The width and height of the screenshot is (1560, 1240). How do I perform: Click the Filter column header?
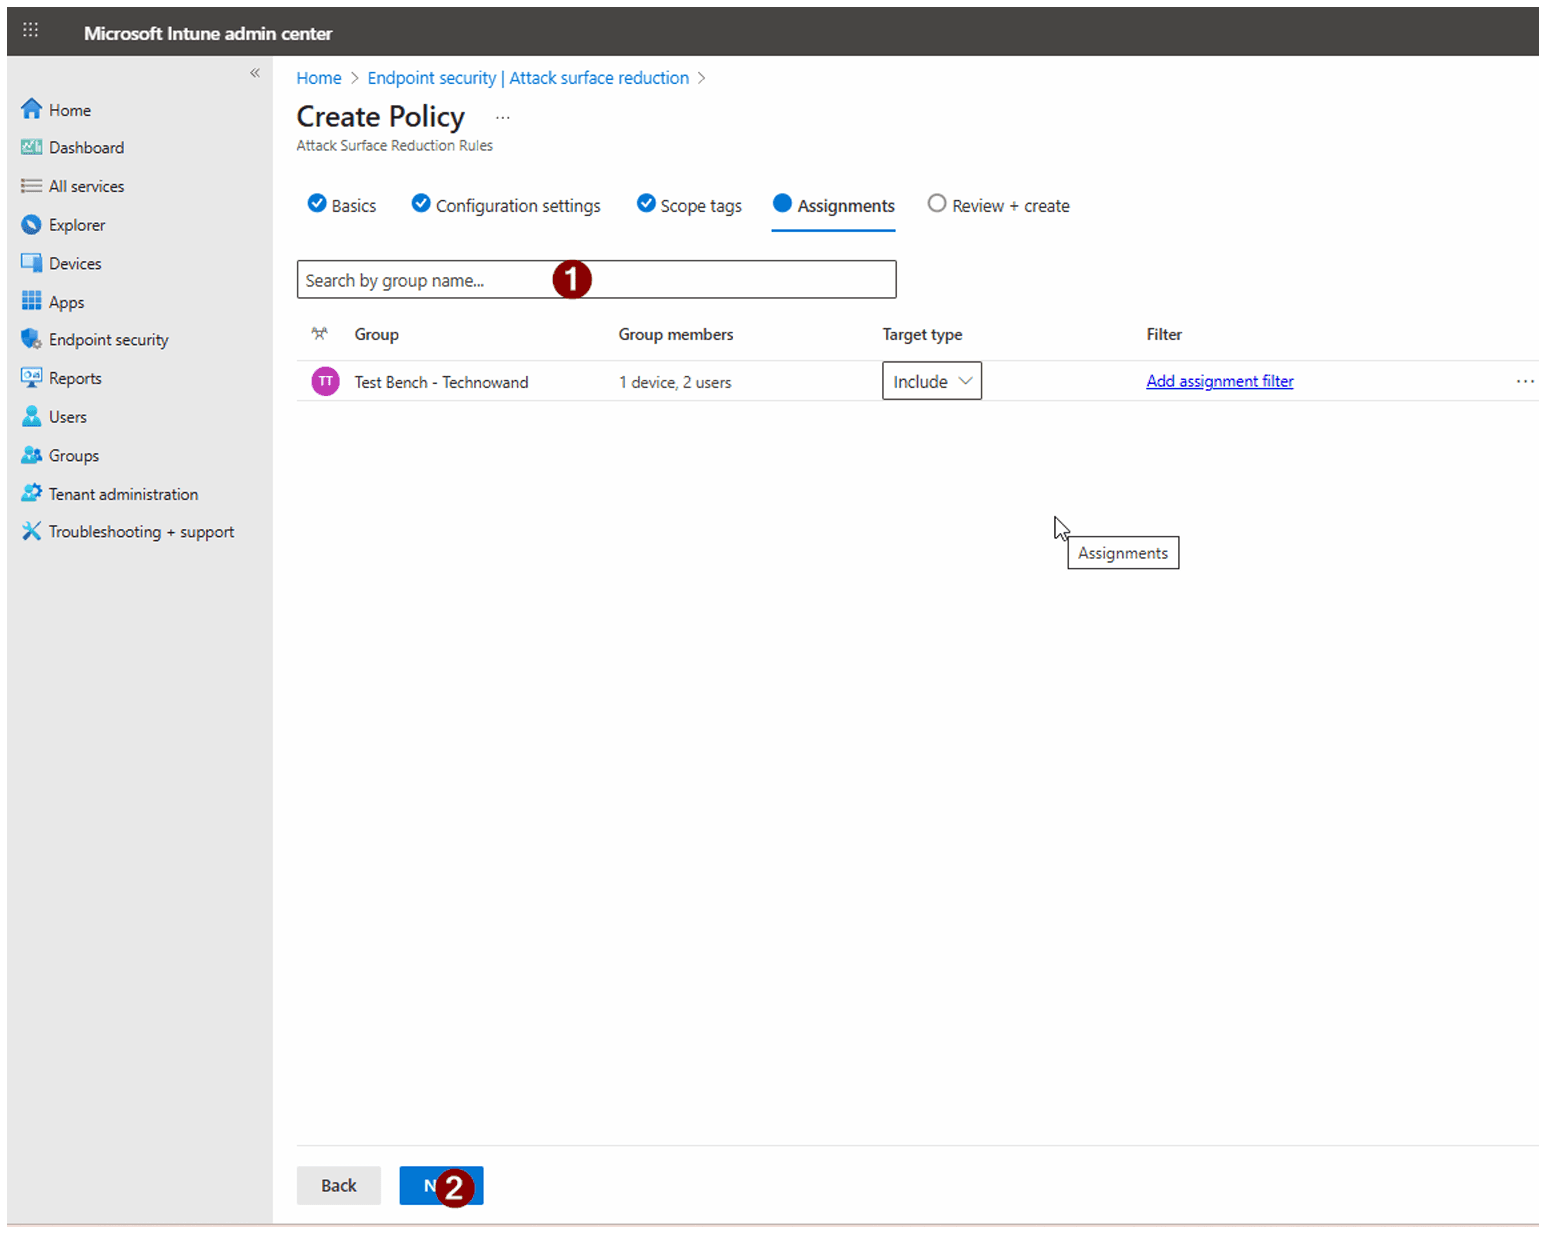tap(1164, 334)
